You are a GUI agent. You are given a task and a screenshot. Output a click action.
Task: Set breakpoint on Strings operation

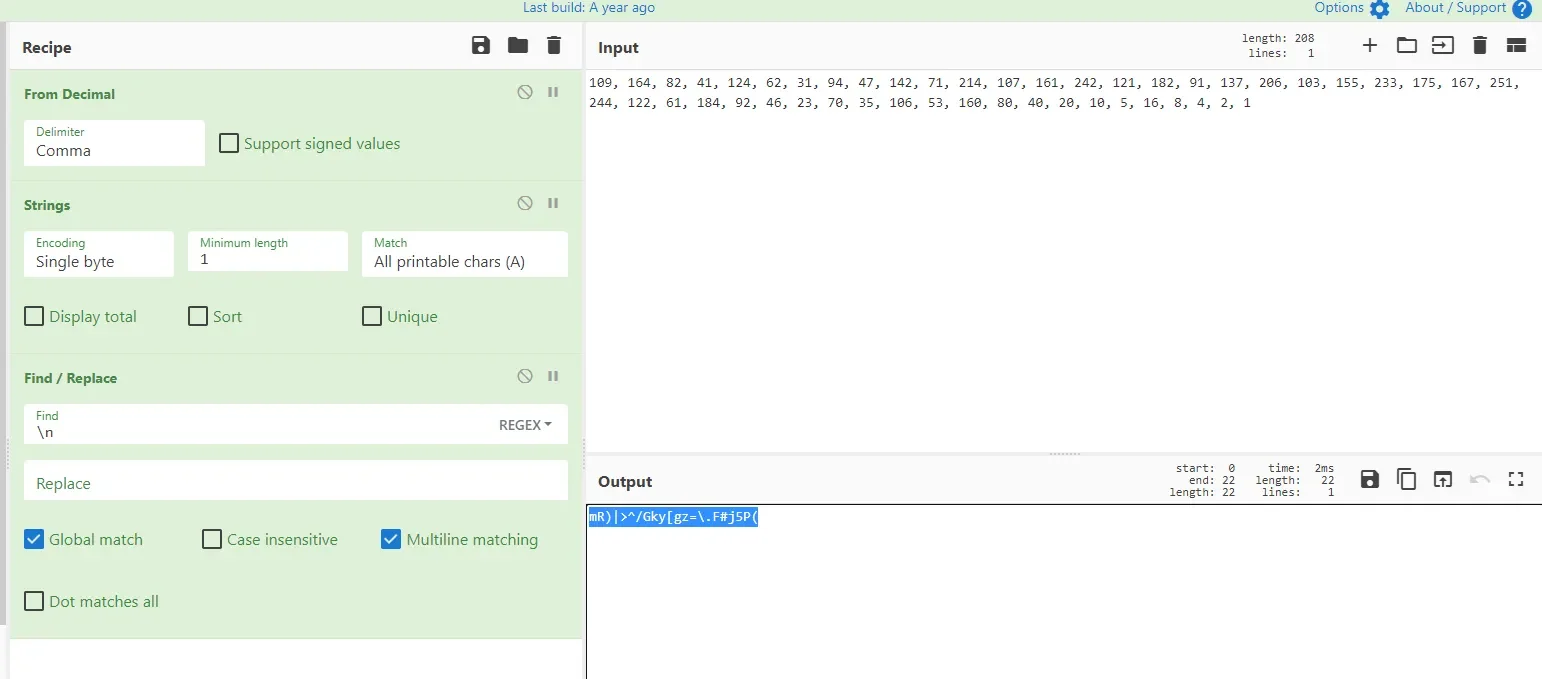pos(553,203)
